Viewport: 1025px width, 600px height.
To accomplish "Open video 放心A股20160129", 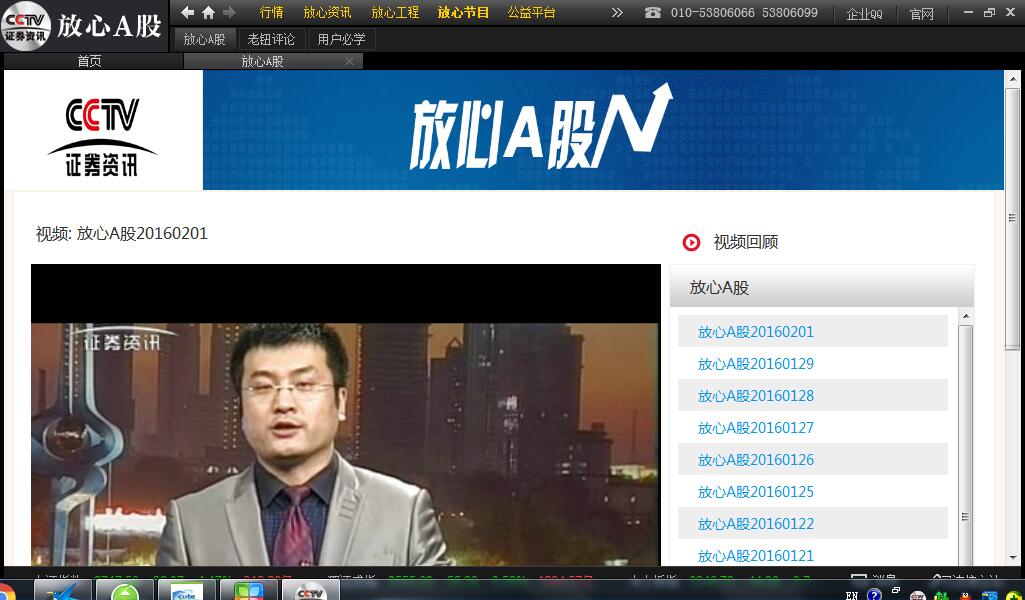I will coord(756,364).
